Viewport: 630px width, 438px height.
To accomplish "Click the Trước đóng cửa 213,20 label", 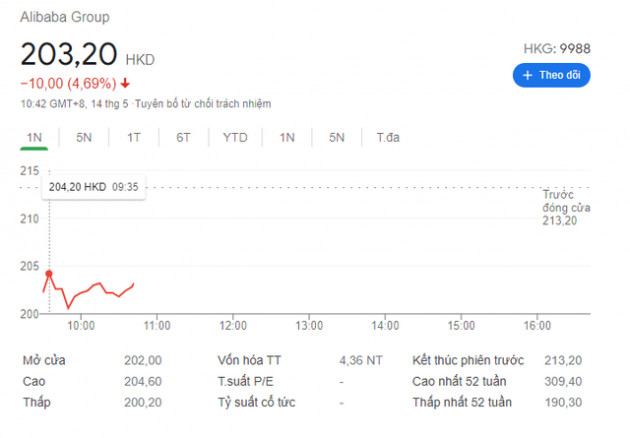I will 566,208.
